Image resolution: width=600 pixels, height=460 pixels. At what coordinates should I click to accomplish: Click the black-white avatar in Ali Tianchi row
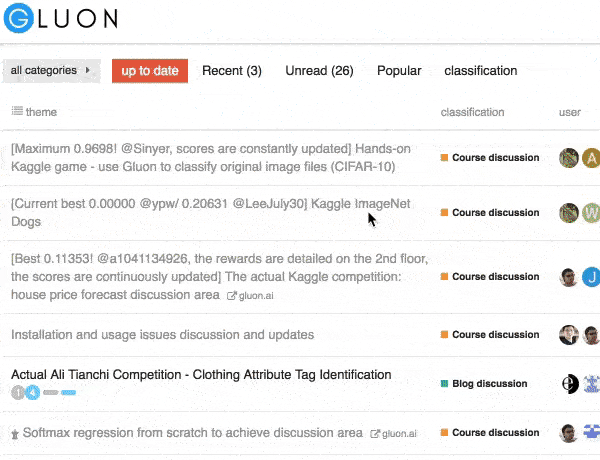[569, 383]
